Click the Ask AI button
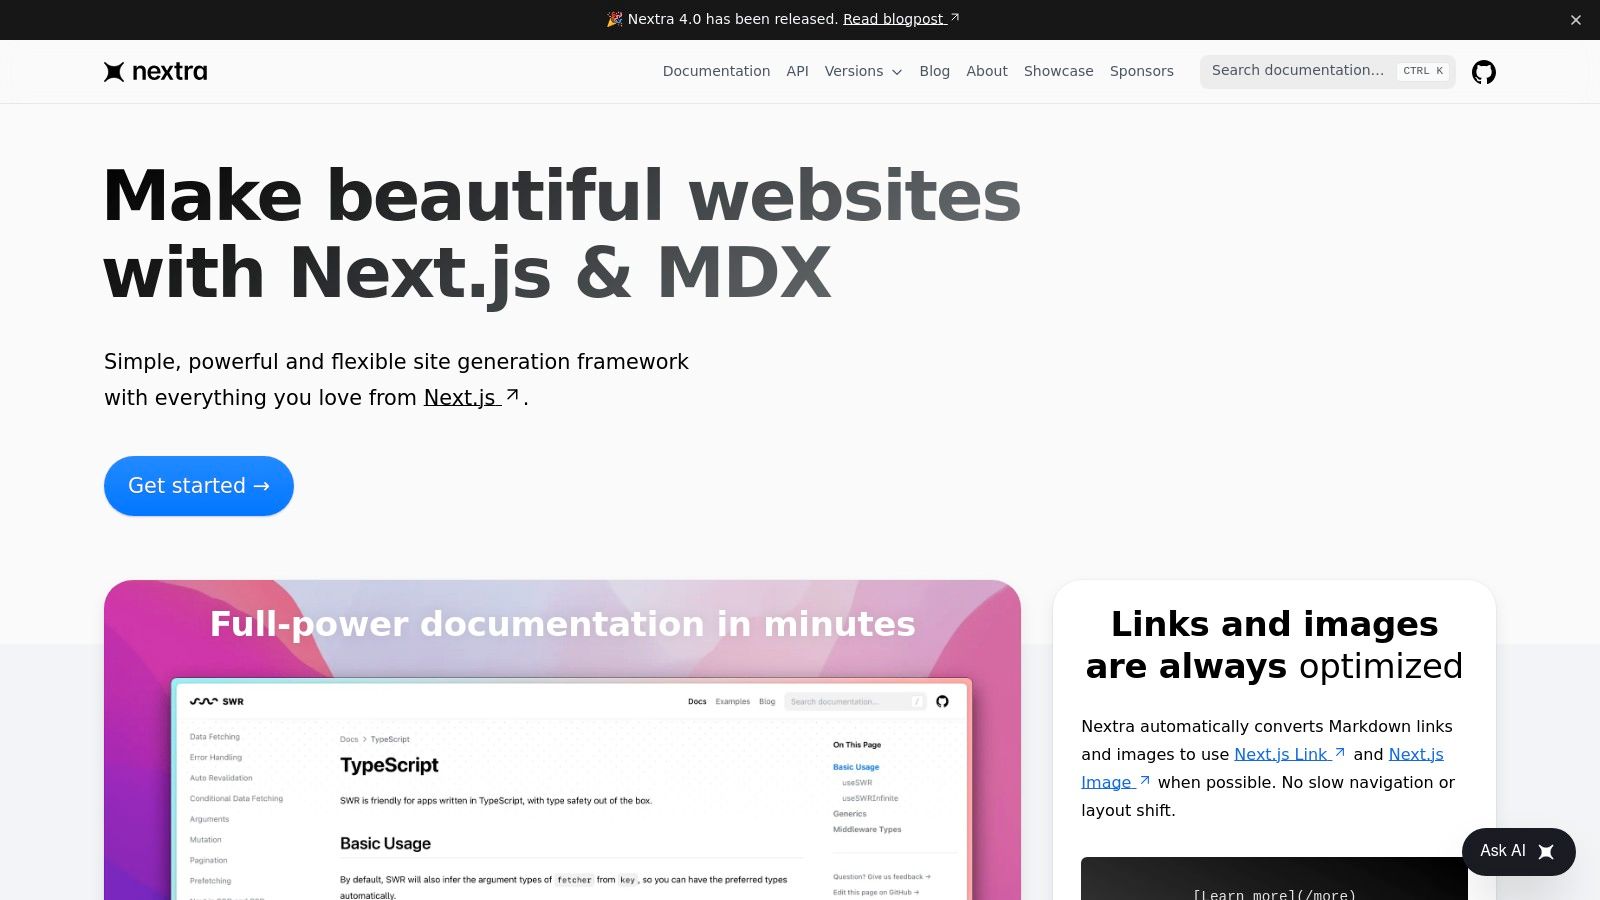Screen dimensions: 1600x900 click(1511, 851)
